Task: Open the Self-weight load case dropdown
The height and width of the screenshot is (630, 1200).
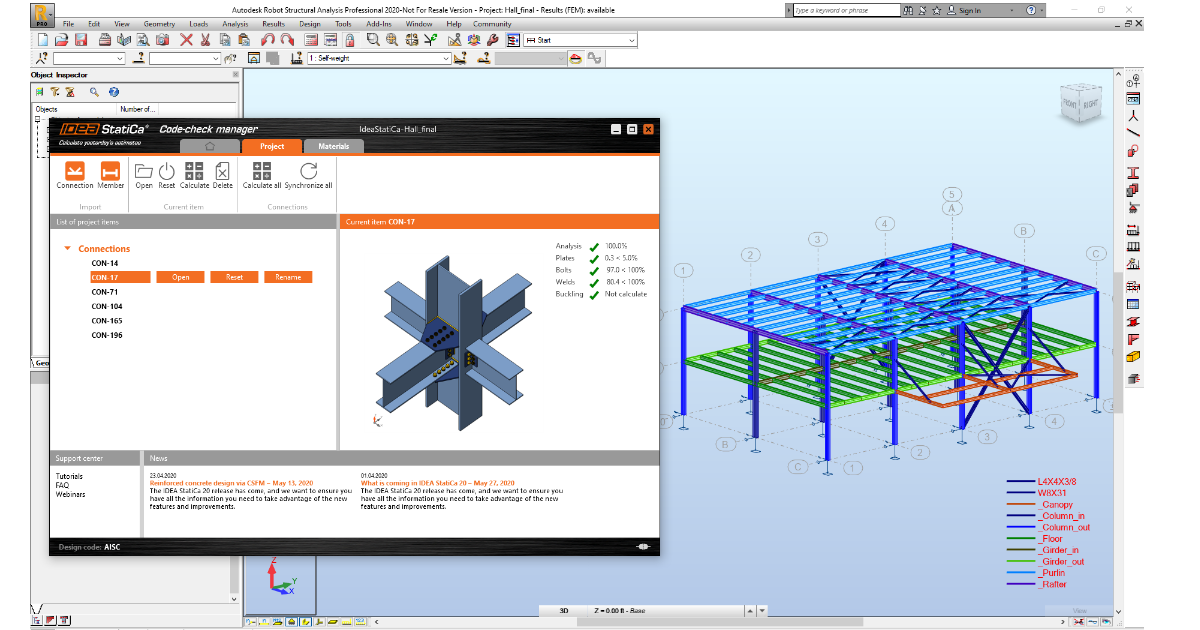Action: [x=449, y=57]
